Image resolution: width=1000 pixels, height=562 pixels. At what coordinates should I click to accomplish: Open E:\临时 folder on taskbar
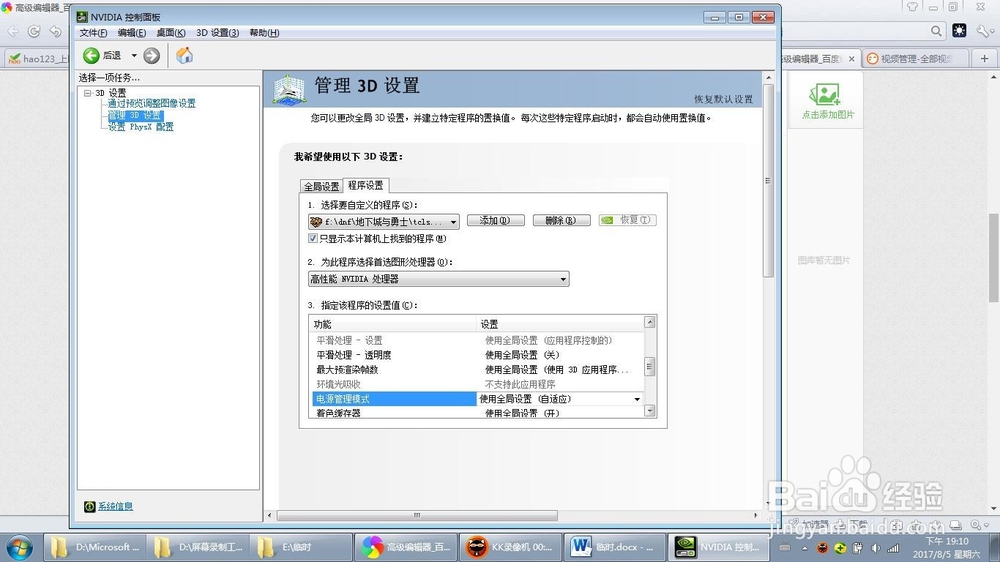click(x=301, y=547)
